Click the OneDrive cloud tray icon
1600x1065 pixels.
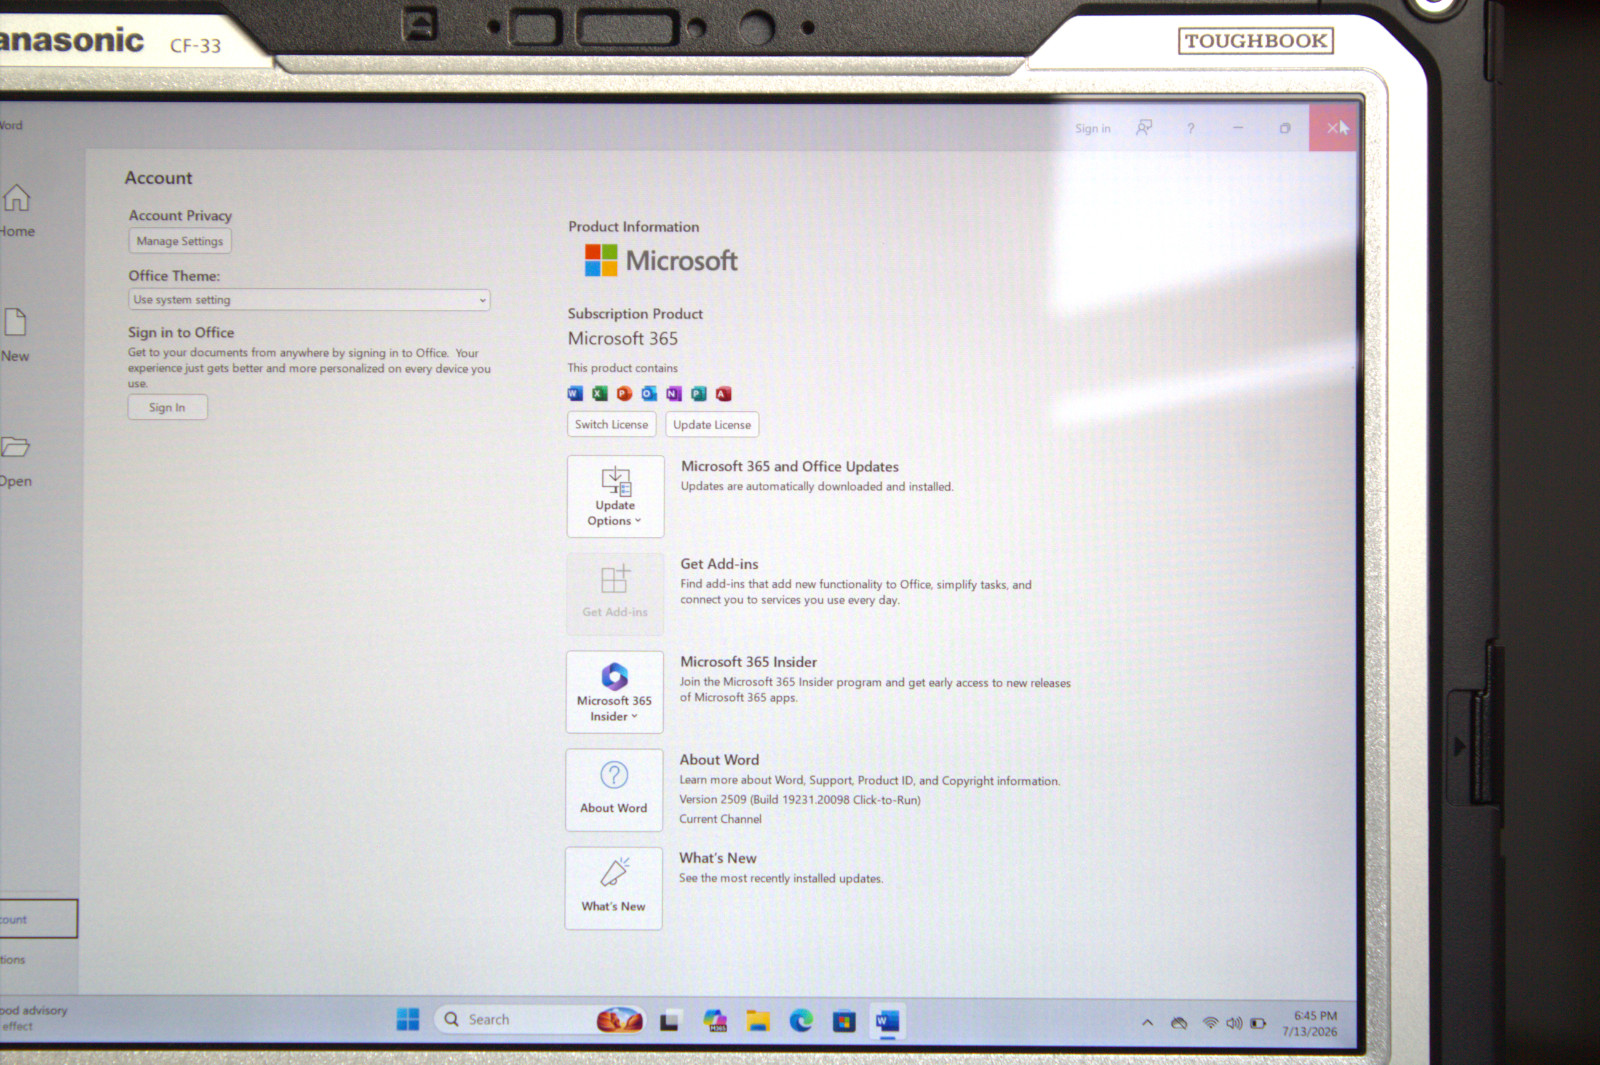coord(1179,1023)
